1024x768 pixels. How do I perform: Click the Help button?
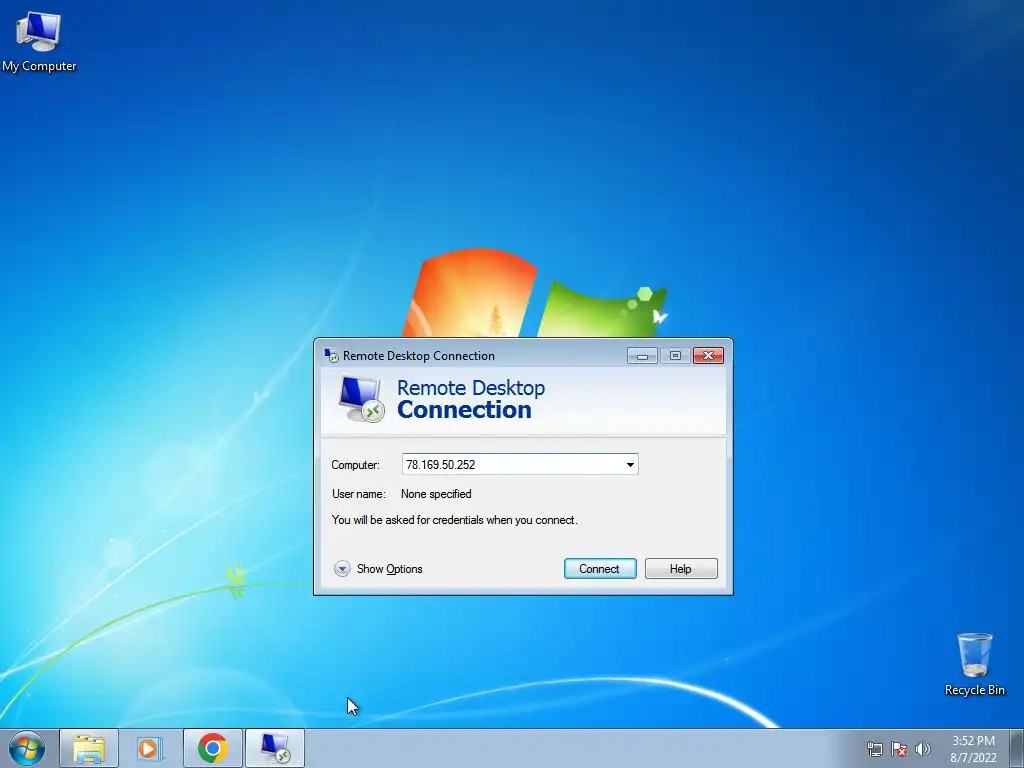[680, 569]
